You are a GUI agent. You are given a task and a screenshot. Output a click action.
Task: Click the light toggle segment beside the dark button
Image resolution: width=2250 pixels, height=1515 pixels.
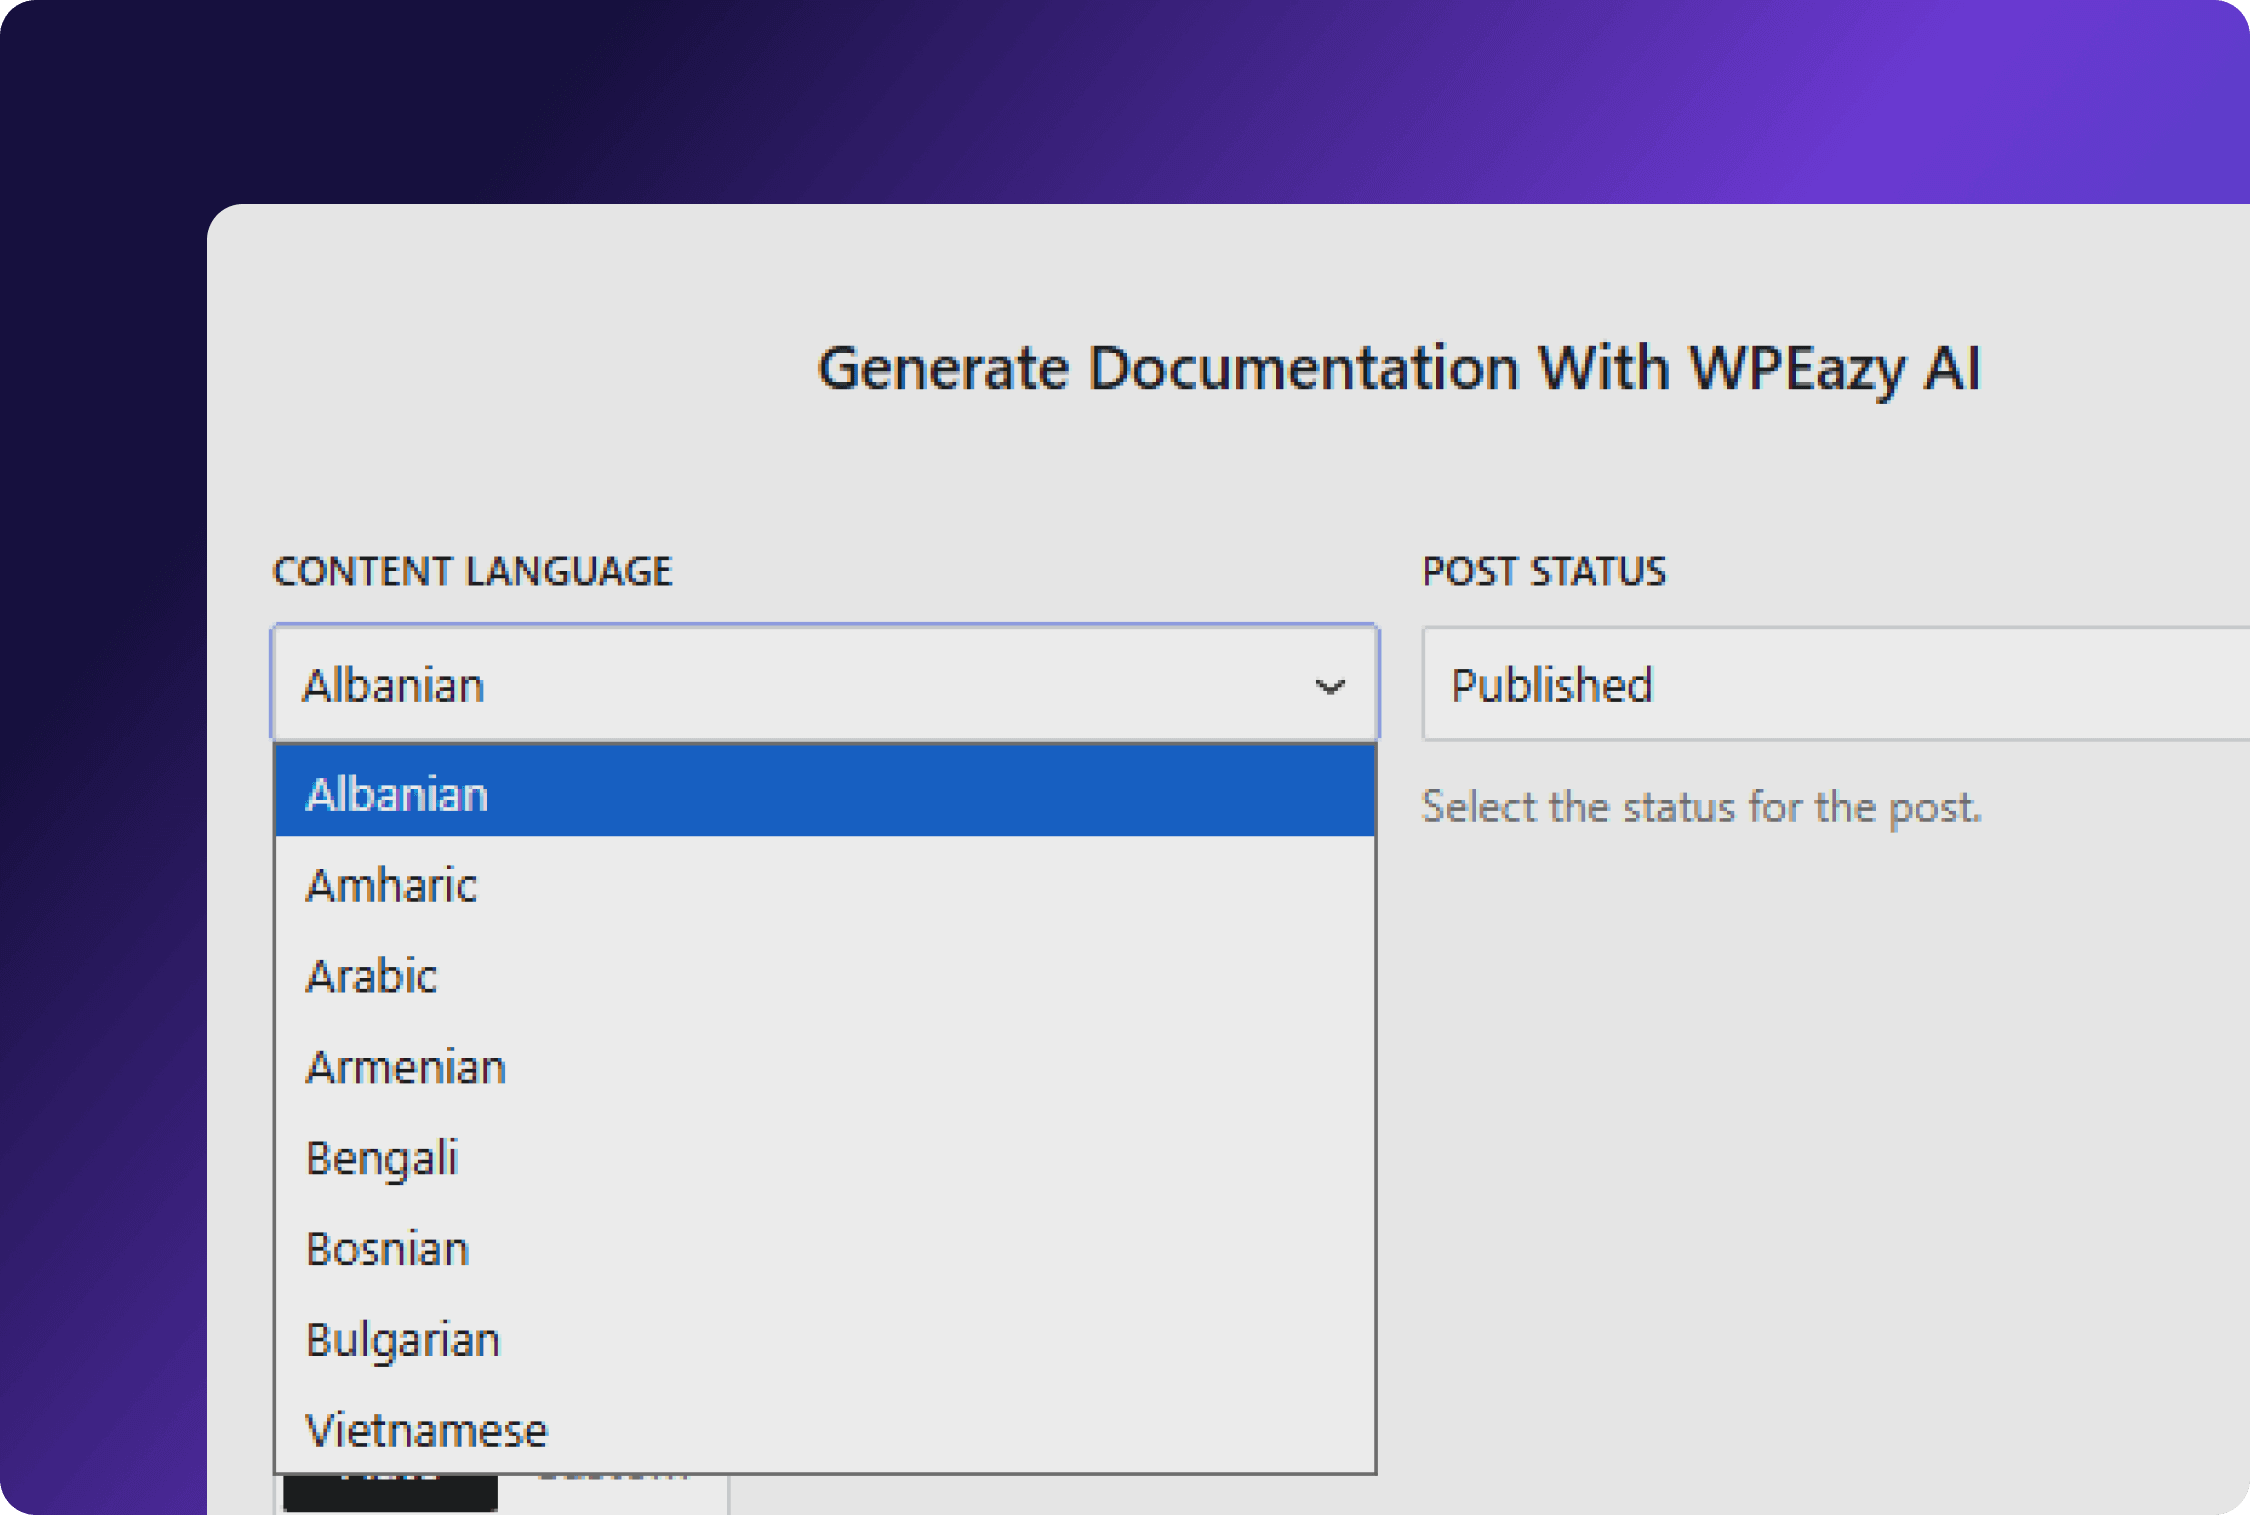point(612,1492)
